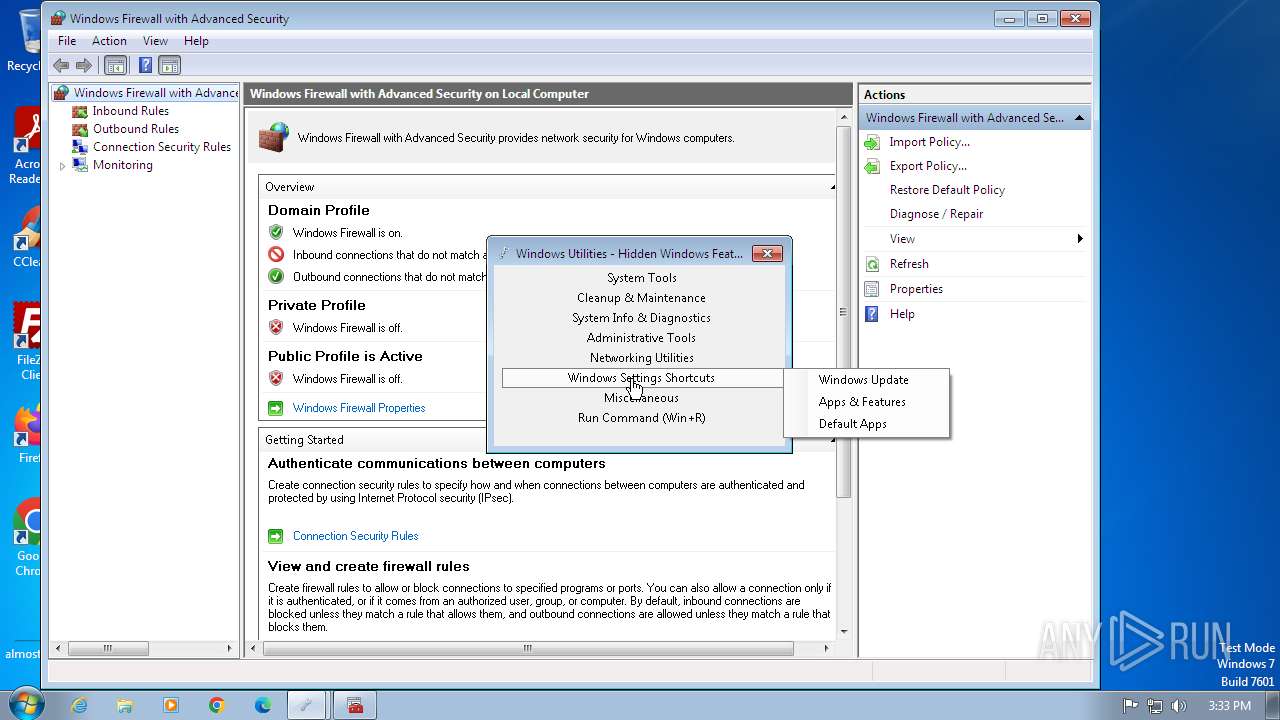Click the network tray icon

point(1155,706)
